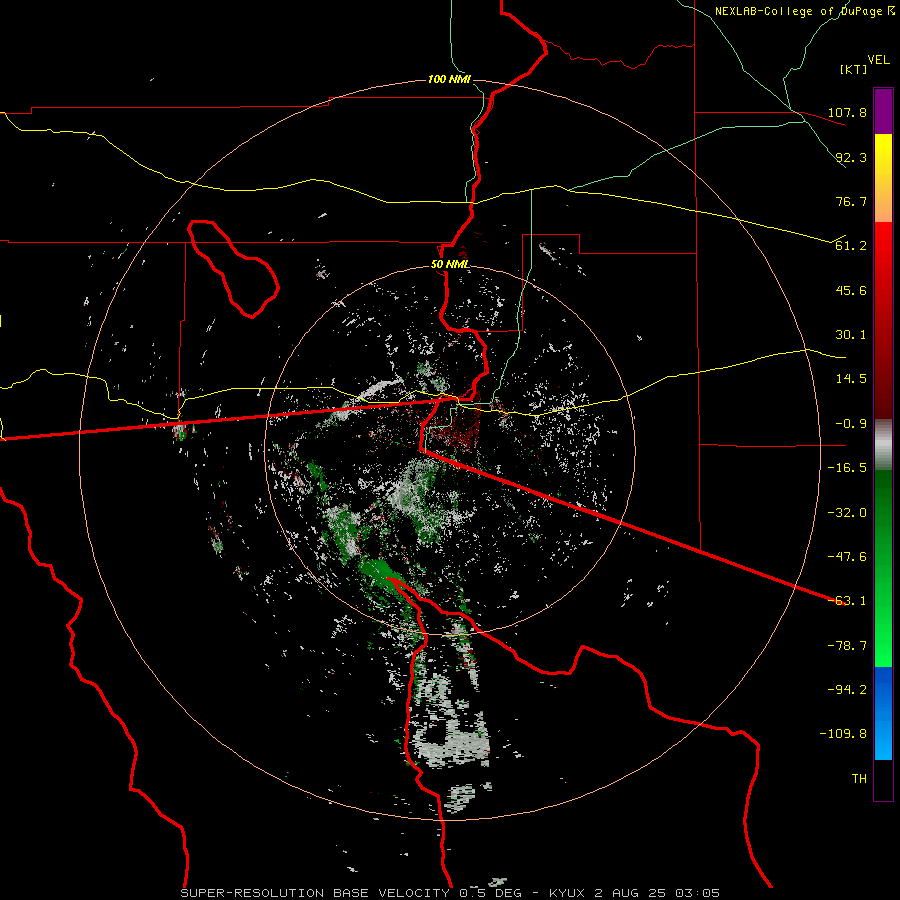Select the -16.5 velocity scale value
This screenshot has height=900, width=900.
click(847, 468)
